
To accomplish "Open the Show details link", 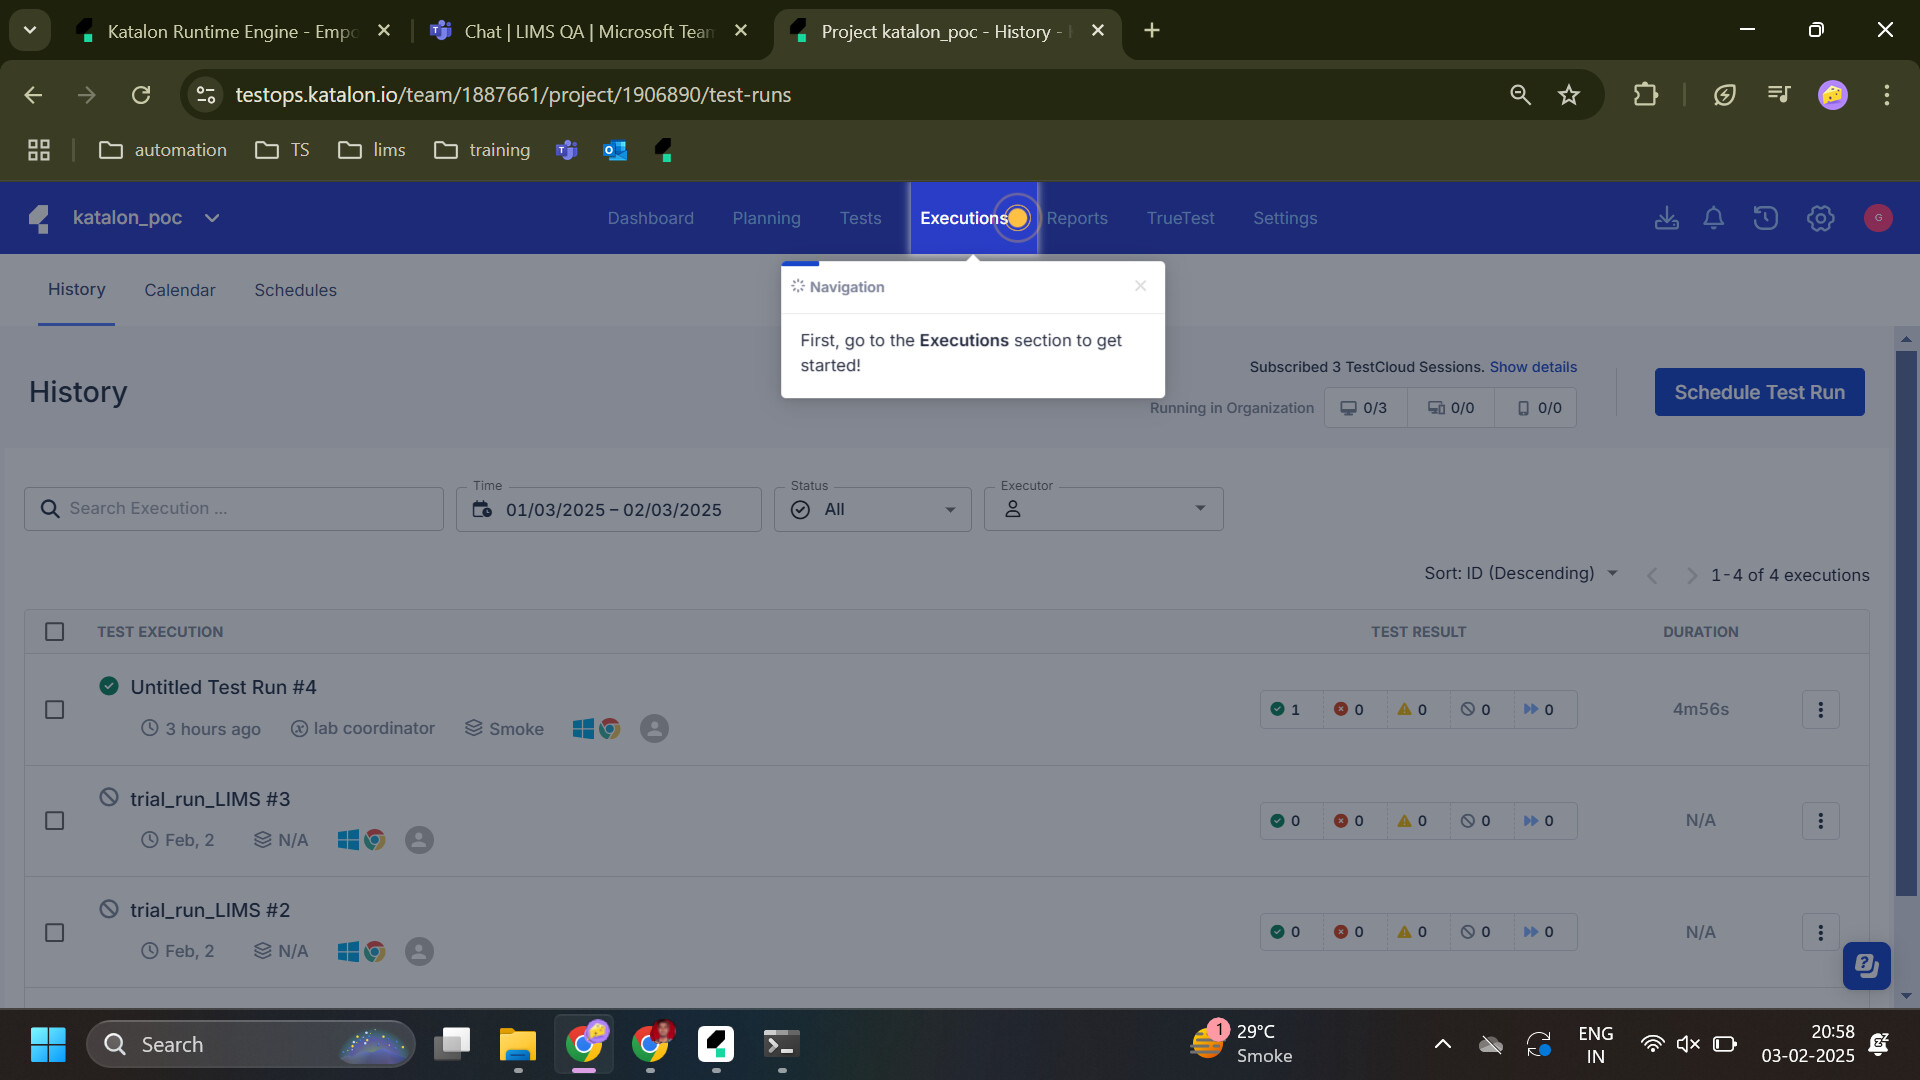I will click(x=1532, y=367).
